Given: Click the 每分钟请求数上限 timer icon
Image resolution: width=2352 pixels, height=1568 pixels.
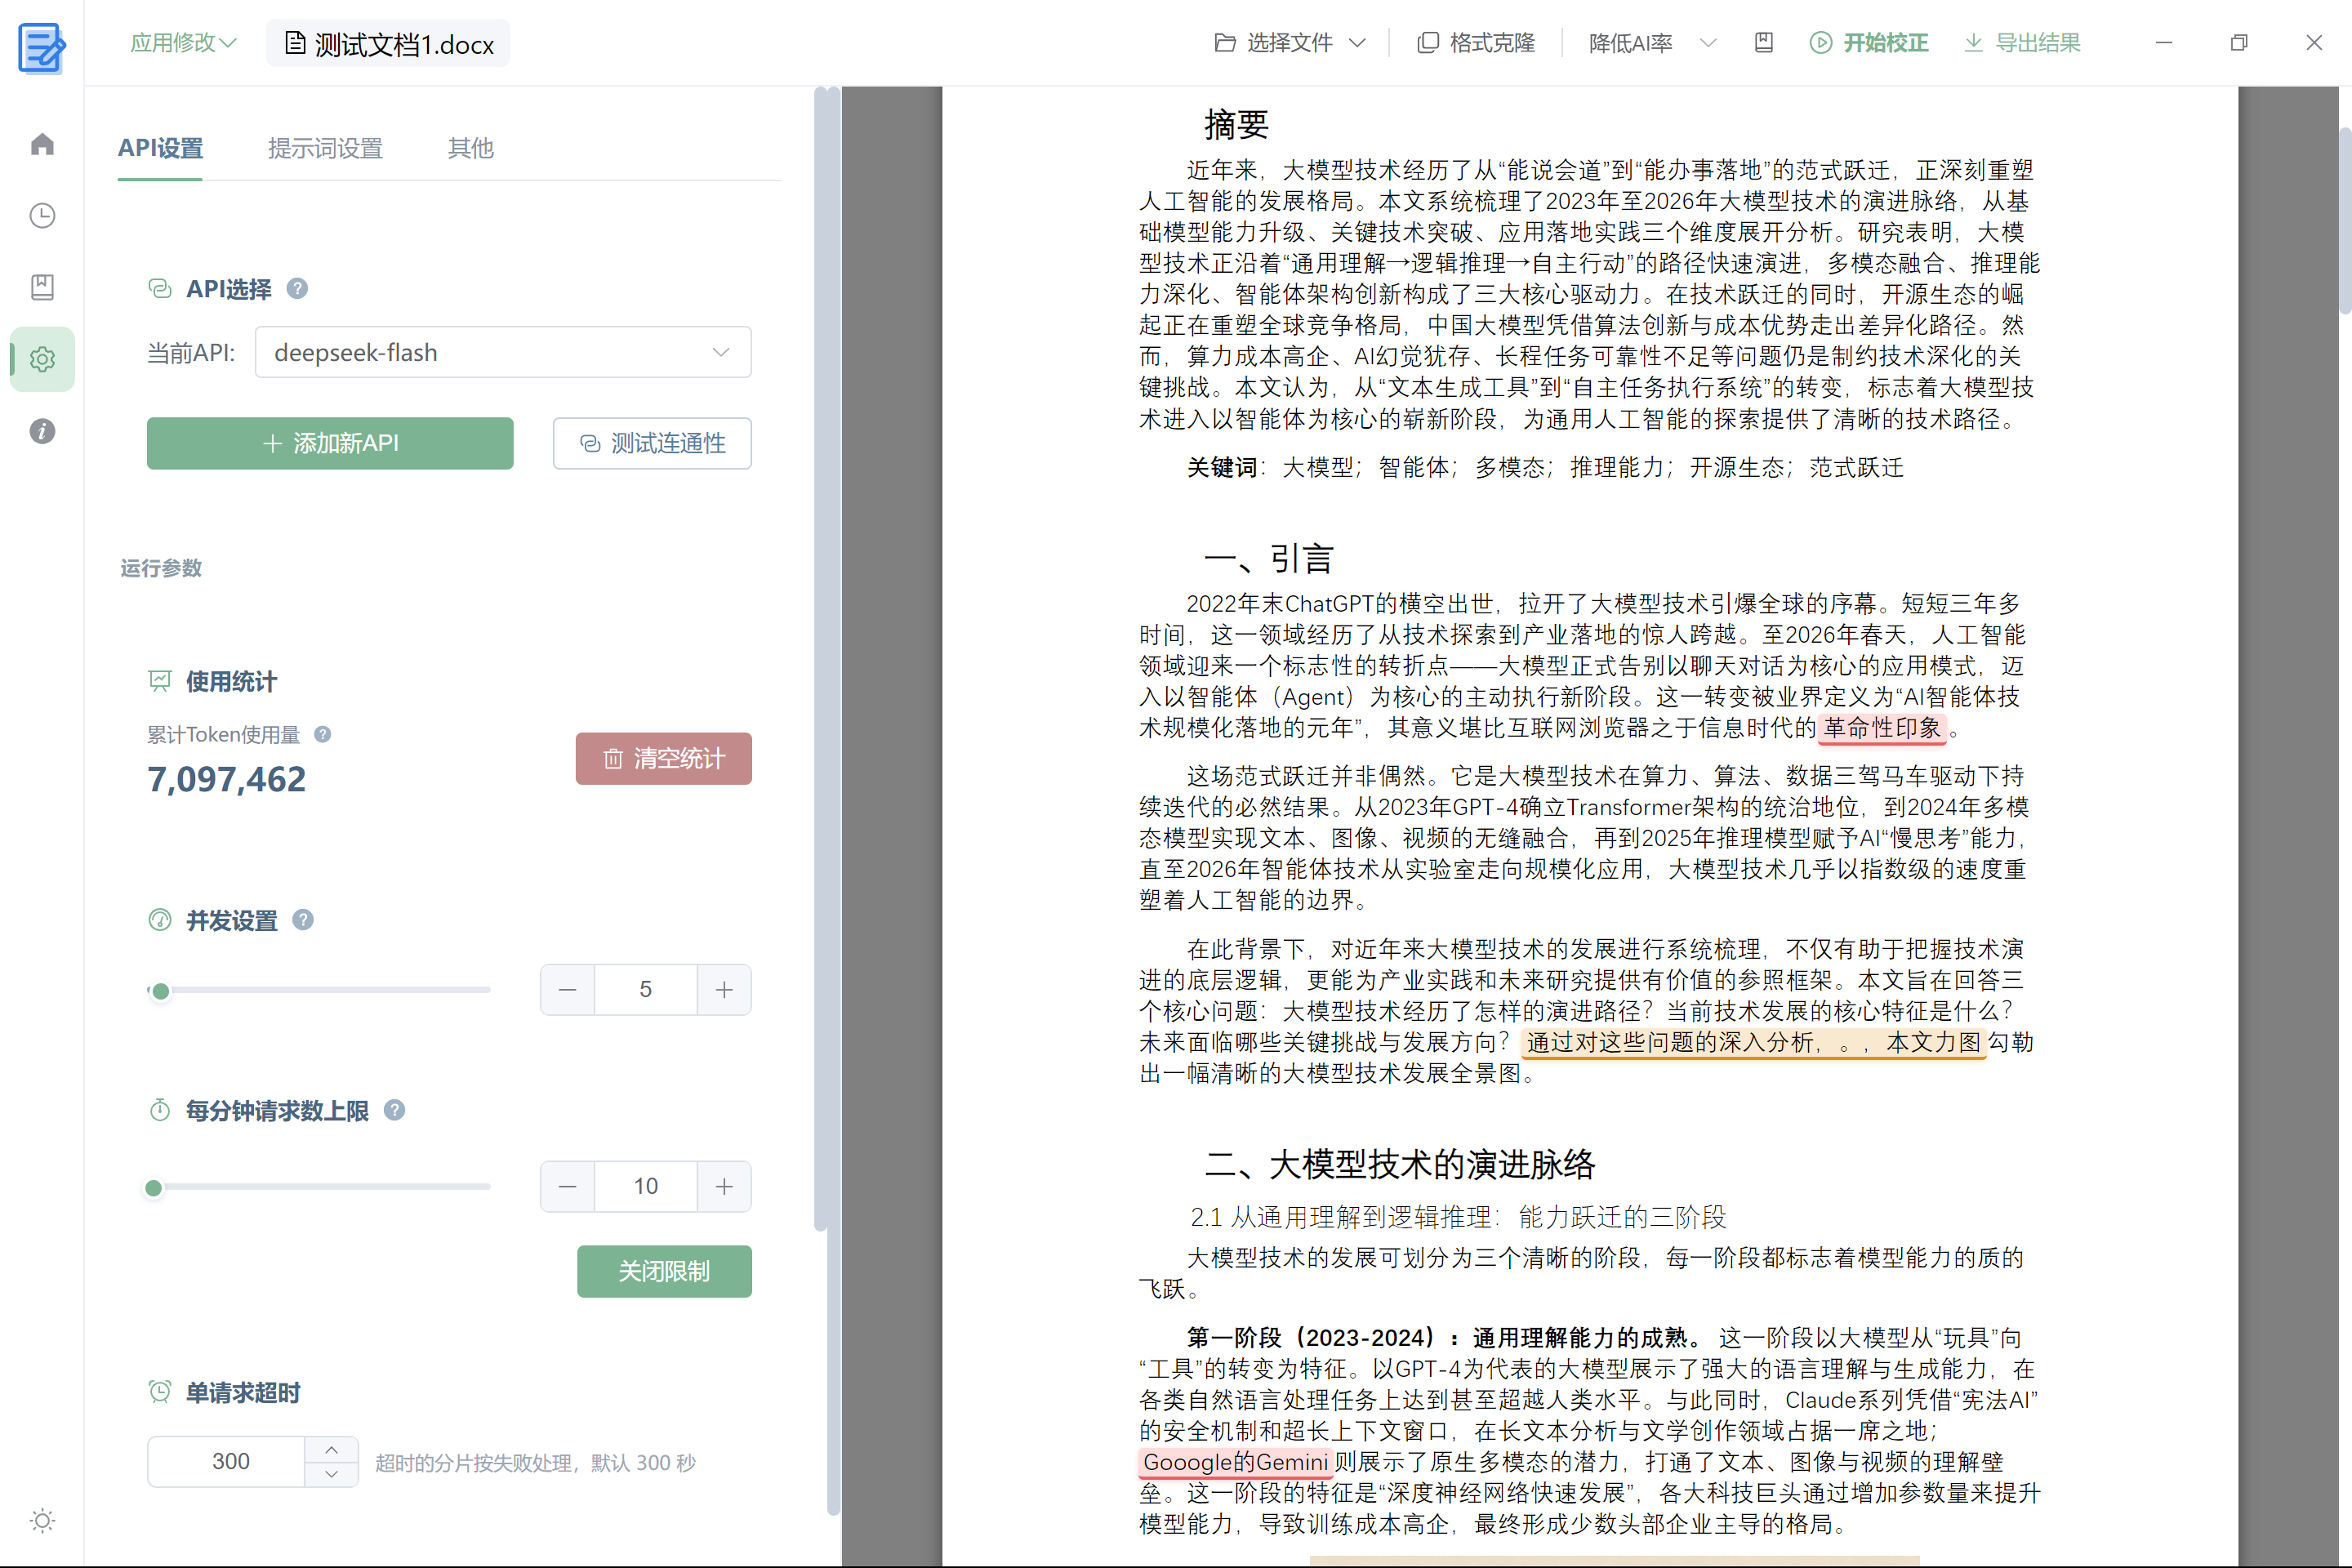Looking at the screenshot, I should [160, 1110].
